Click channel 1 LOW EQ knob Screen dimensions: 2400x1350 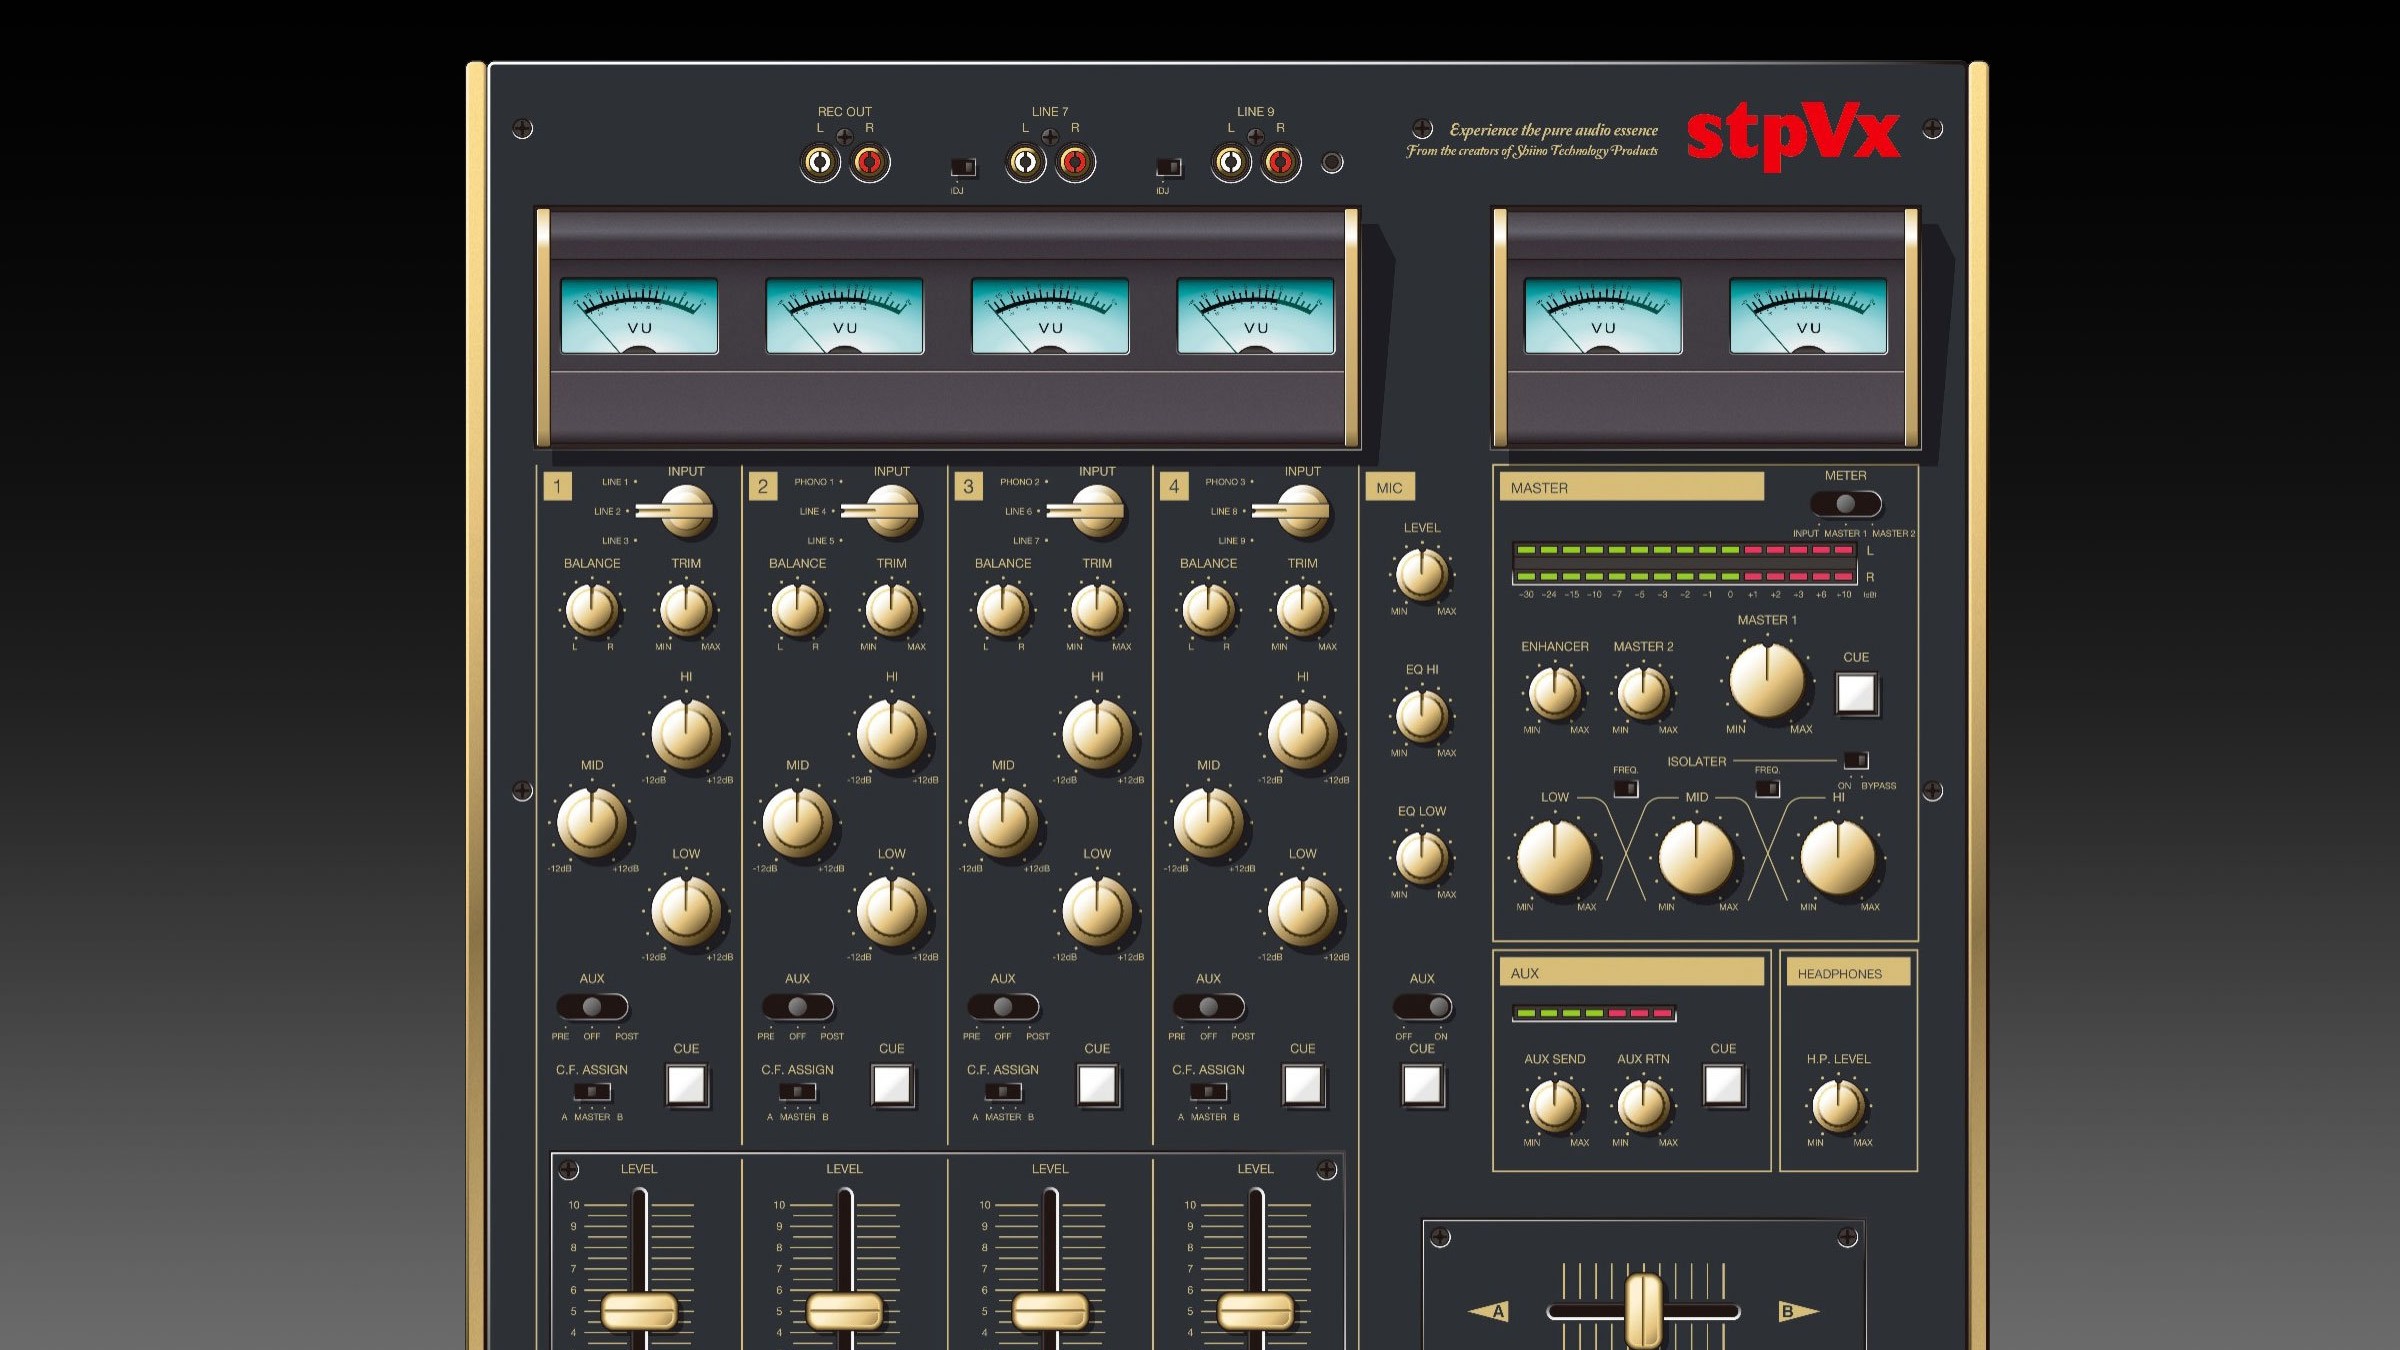tap(686, 911)
